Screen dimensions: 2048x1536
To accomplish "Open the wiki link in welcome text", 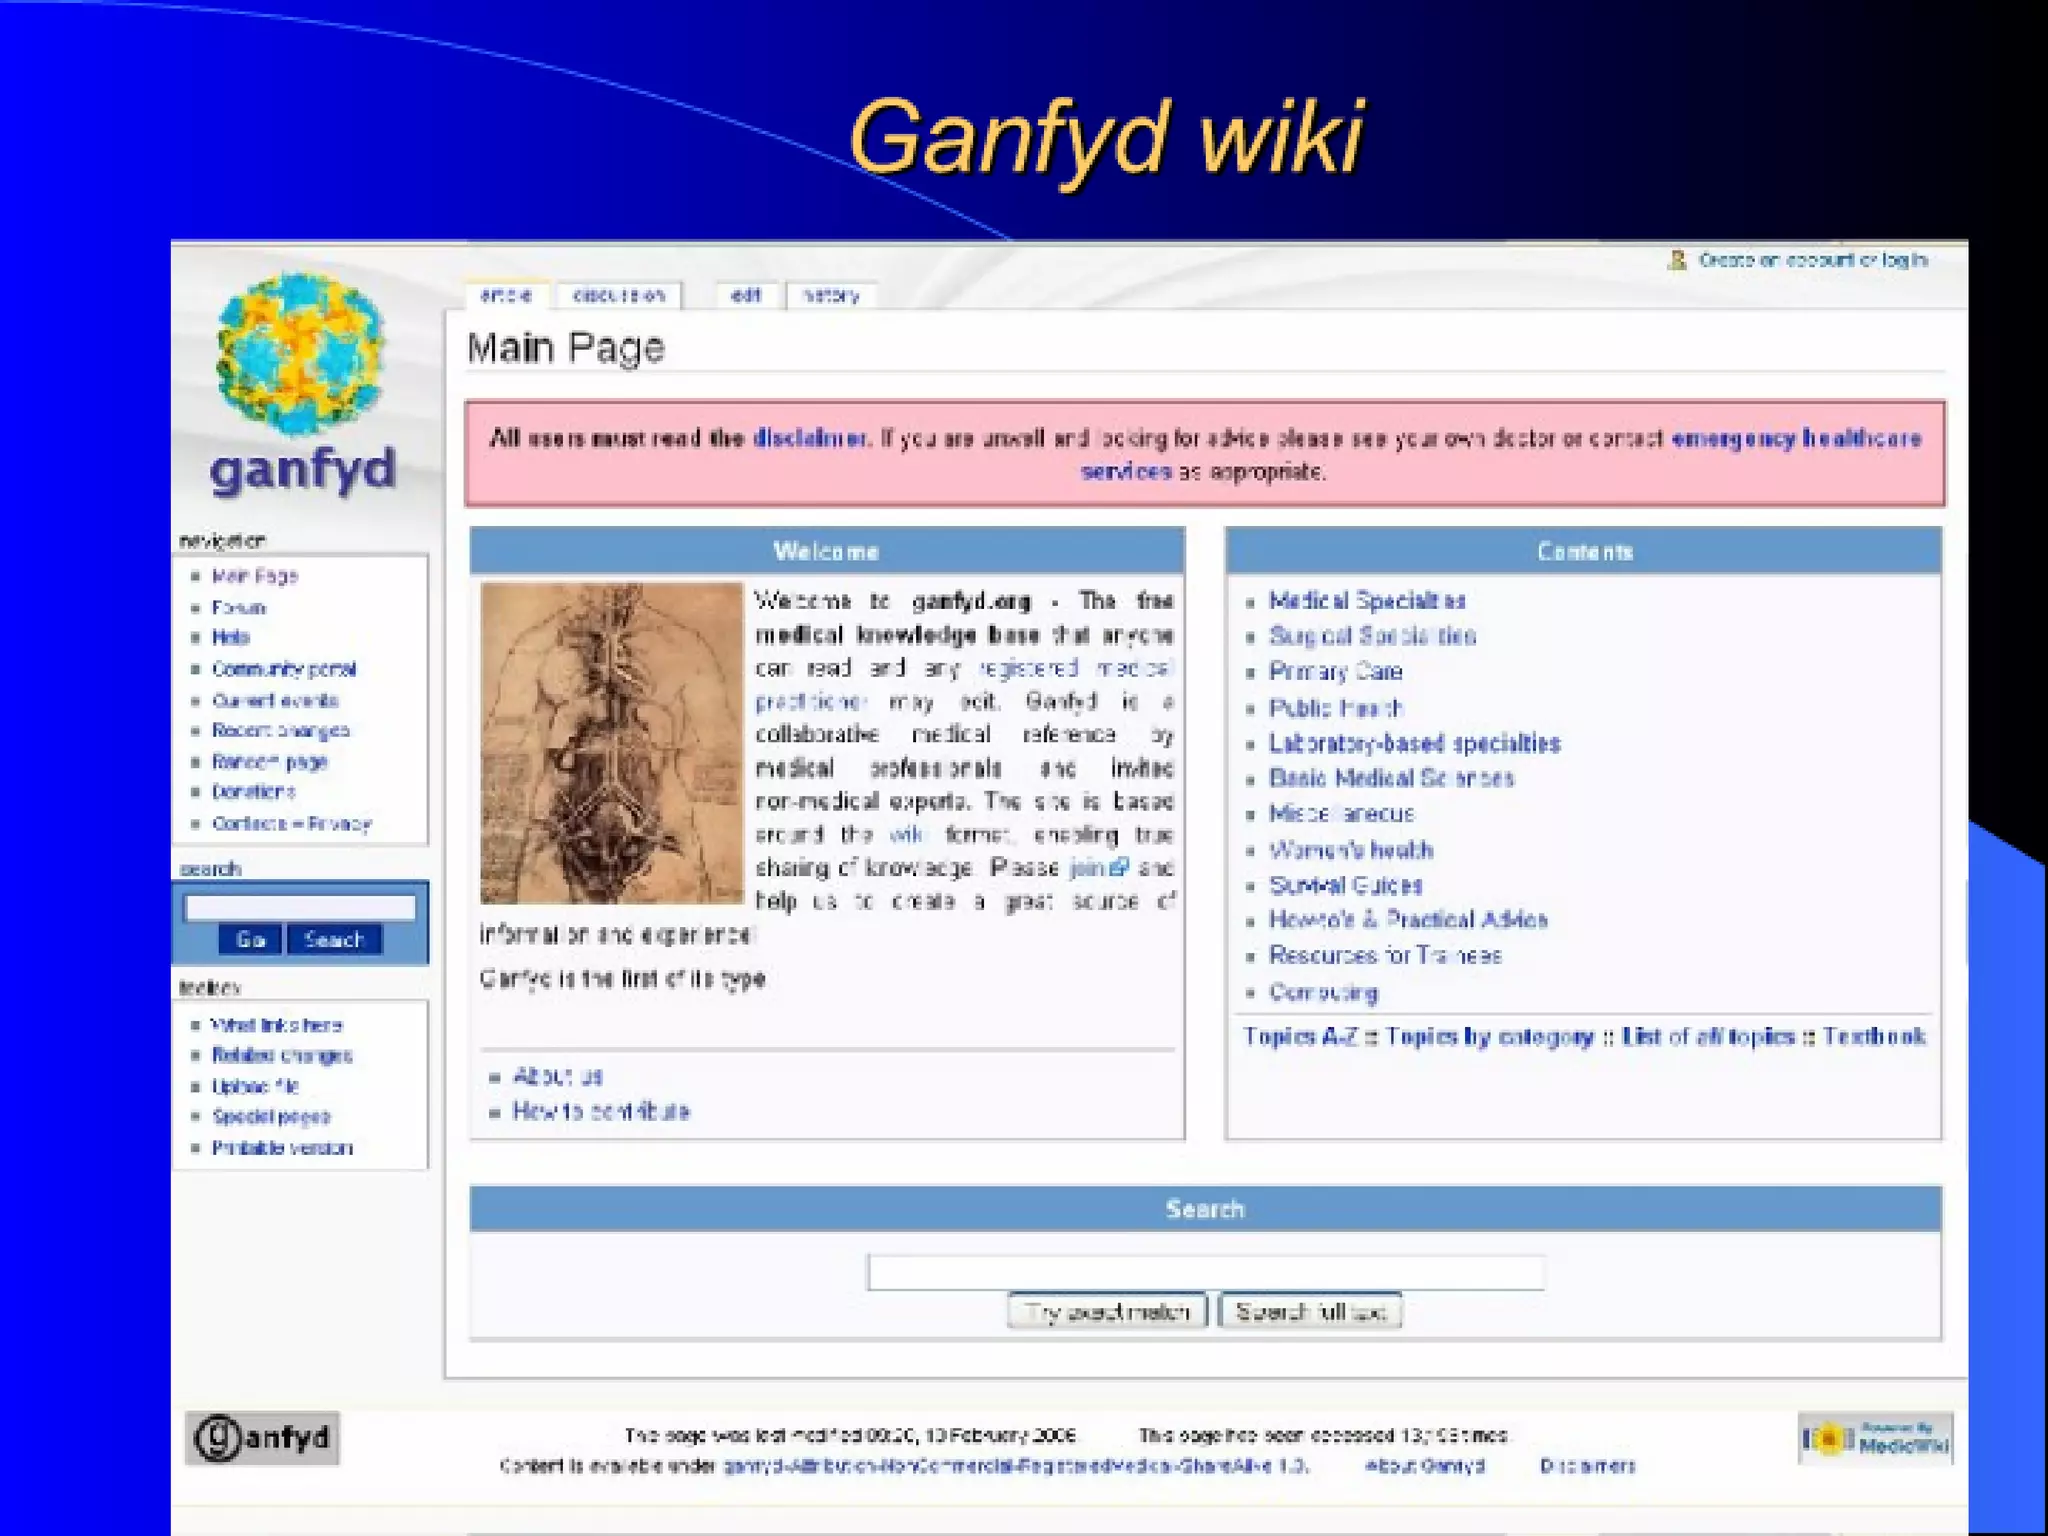I will click(x=906, y=834).
